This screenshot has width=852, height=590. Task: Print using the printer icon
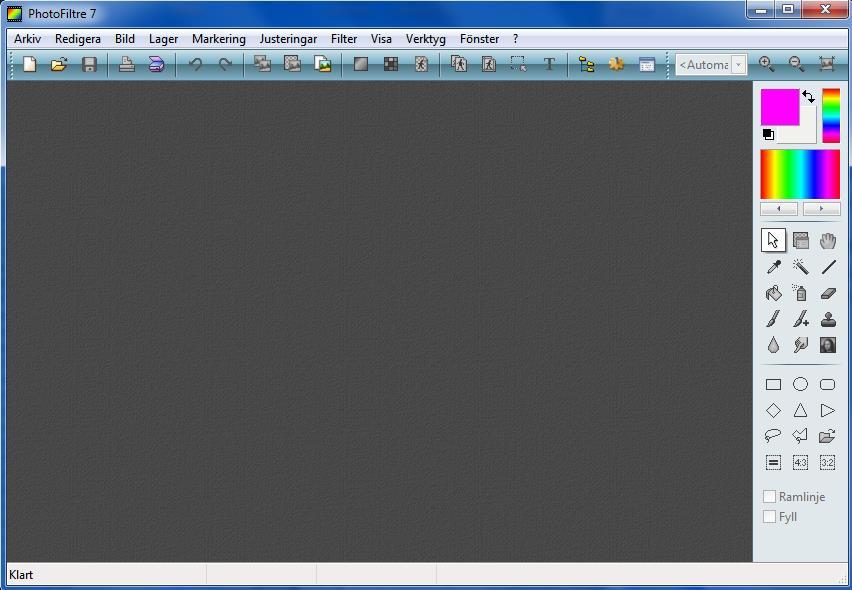[127, 64]
